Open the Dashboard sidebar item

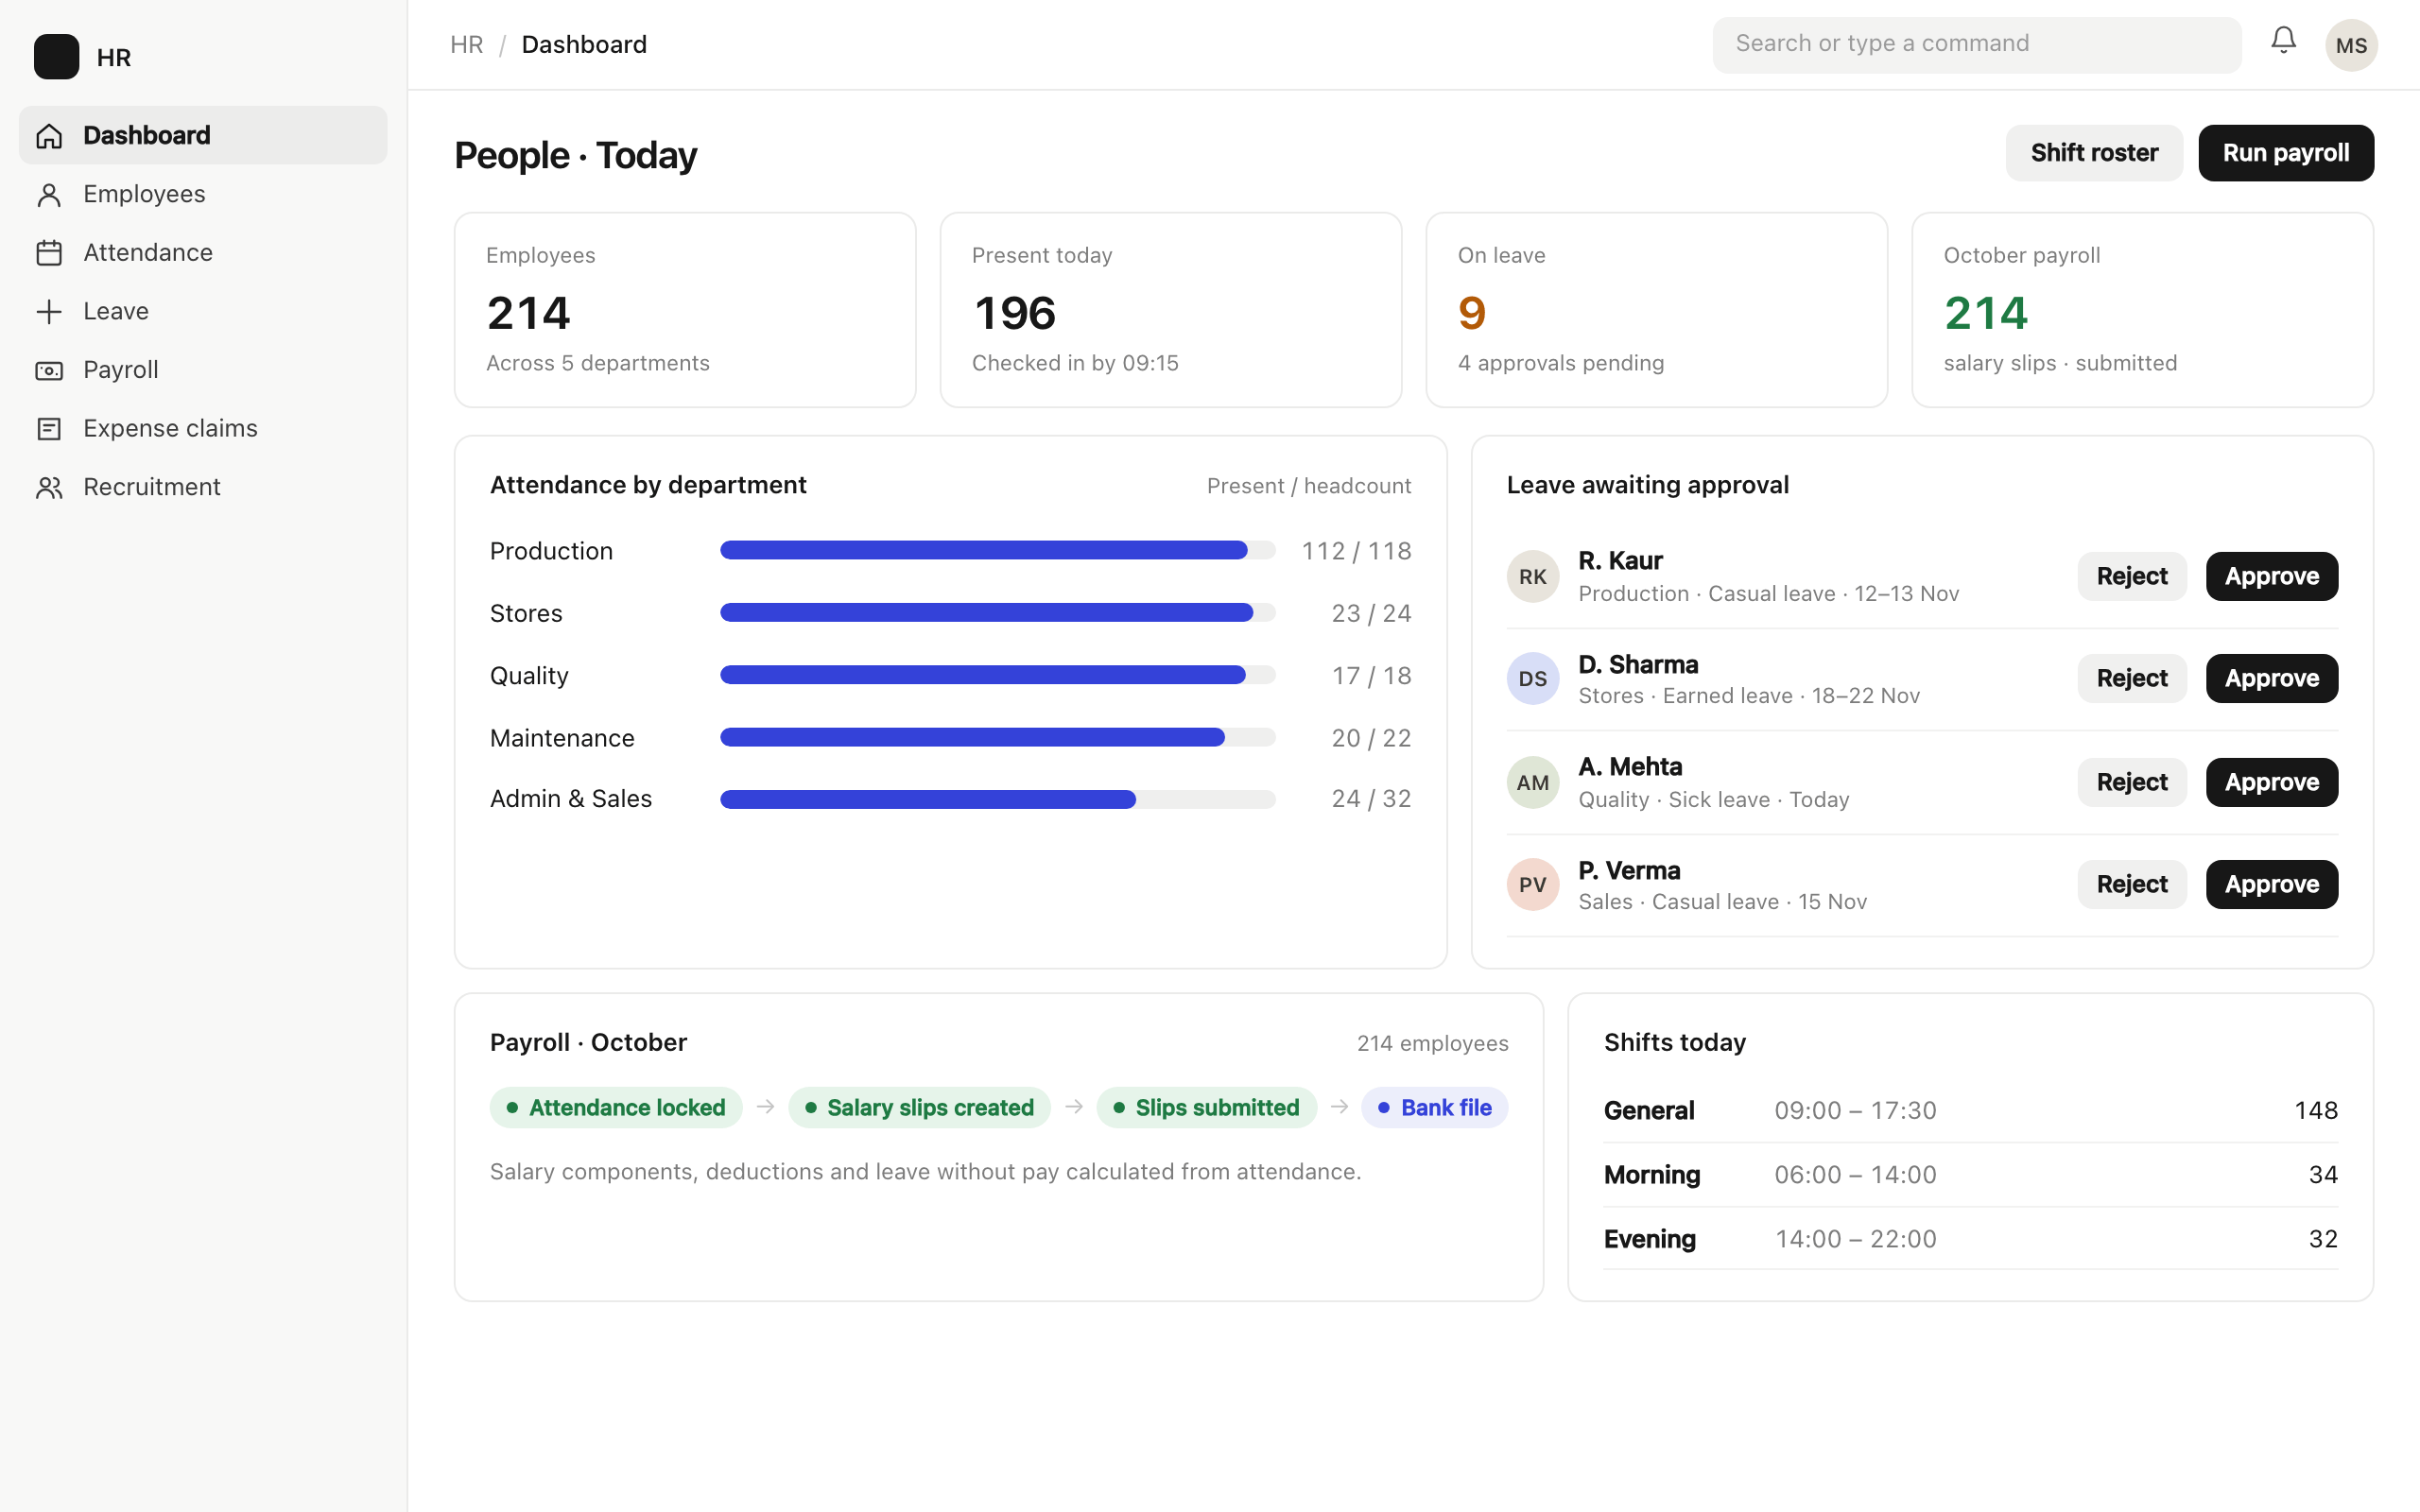point(203,135)
